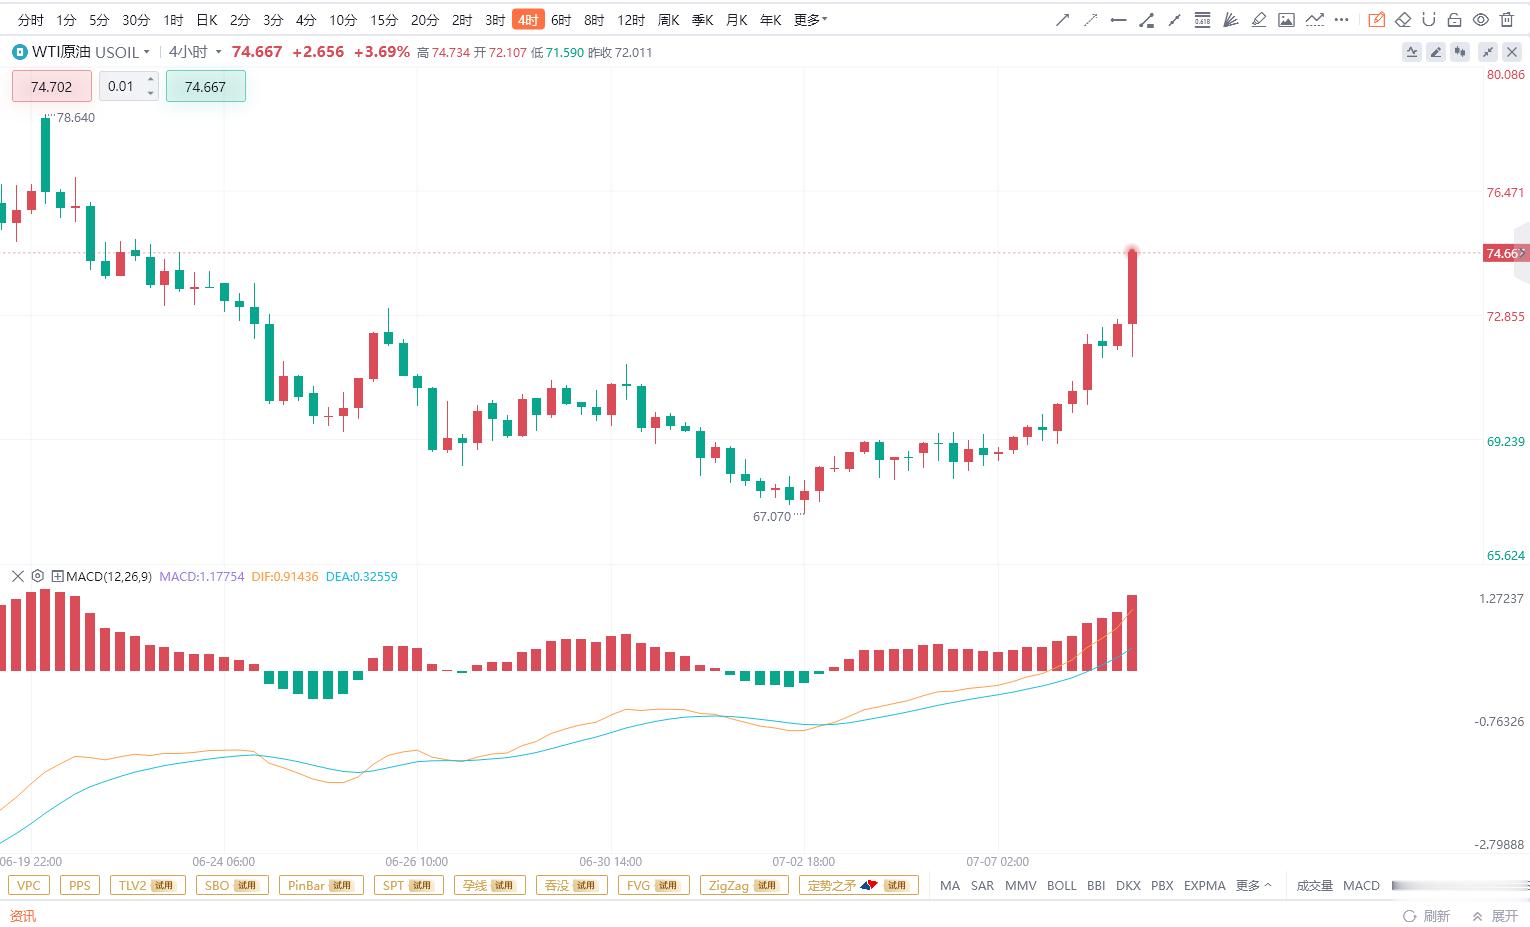Image resolution: width=1530 pixels, height=927 pixels.
Task: Select the highlighter marker tool
Action: [1258, 20]
